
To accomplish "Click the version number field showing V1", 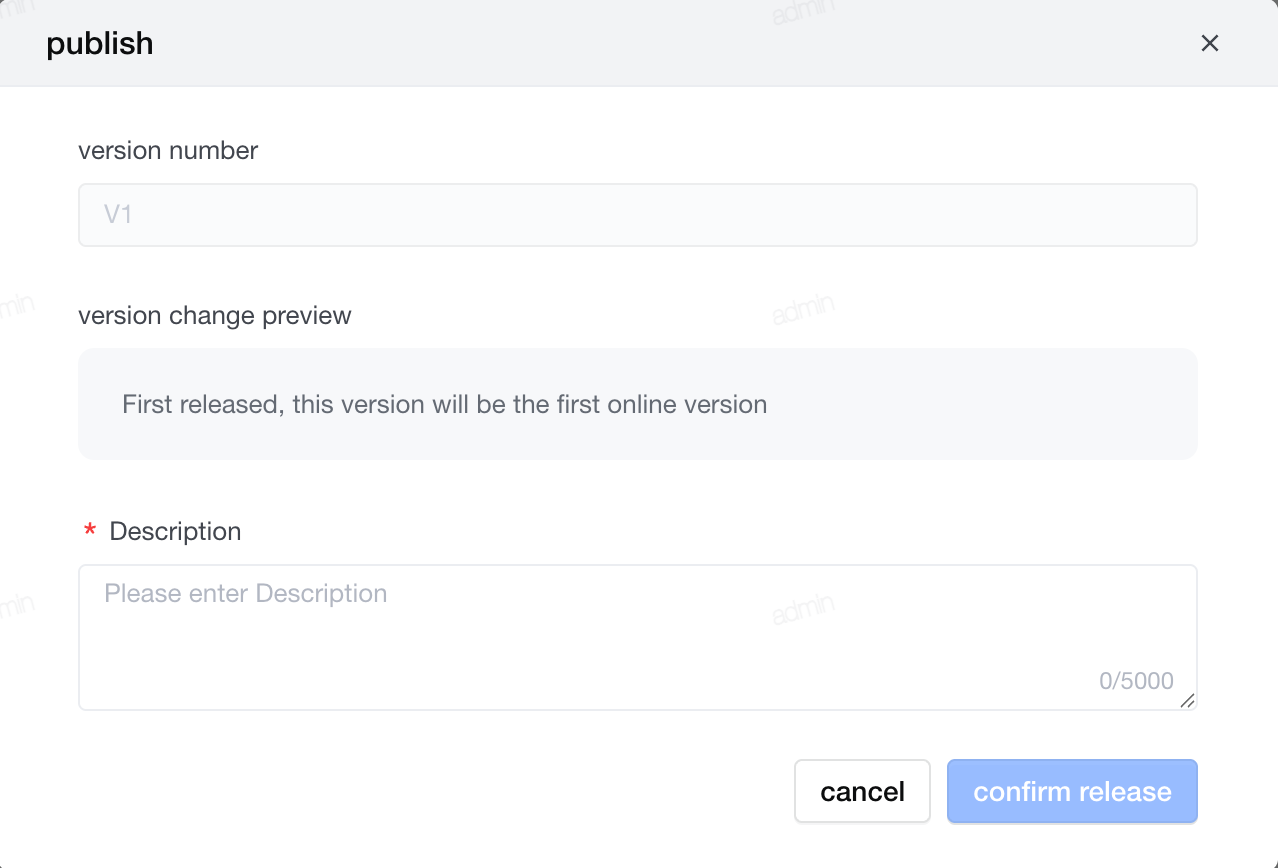I will coord(638,214).
